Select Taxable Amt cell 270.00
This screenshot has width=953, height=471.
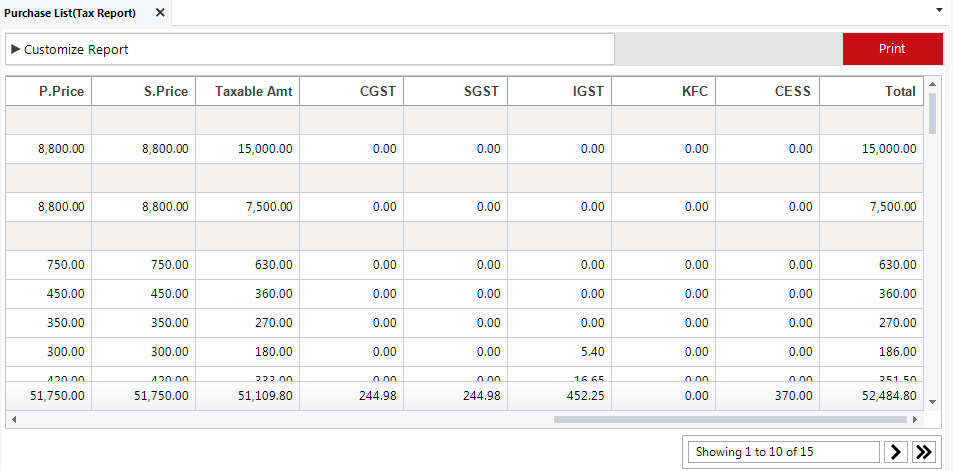tap(247, 323)
